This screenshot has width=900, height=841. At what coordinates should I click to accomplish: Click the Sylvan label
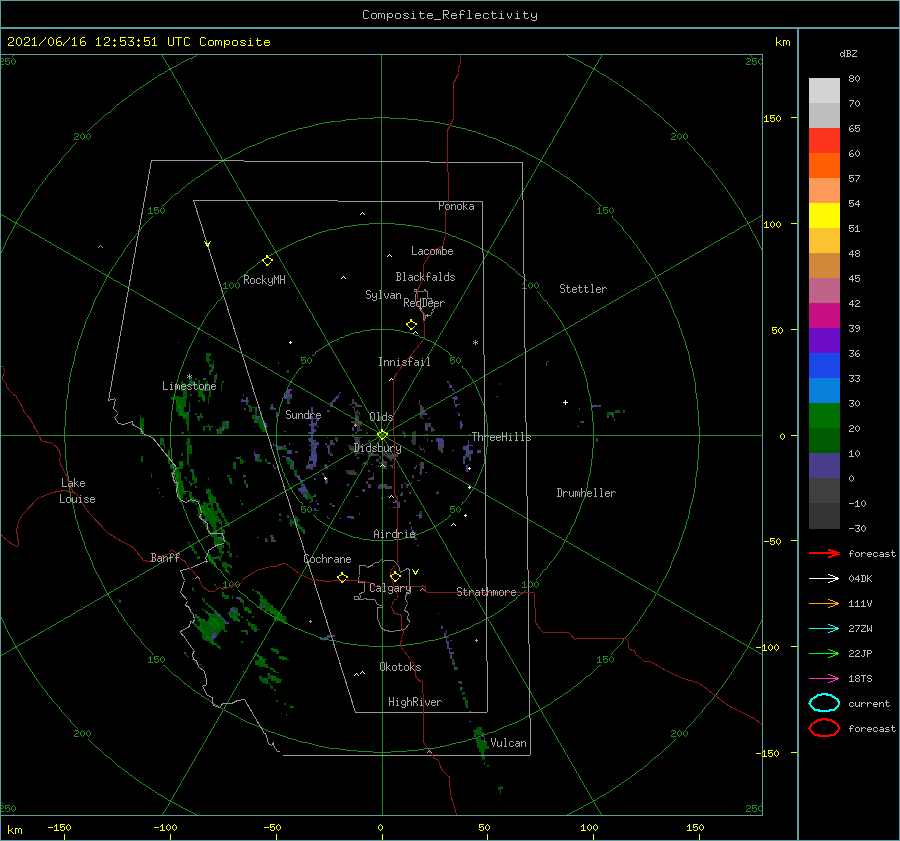[383, 295]
